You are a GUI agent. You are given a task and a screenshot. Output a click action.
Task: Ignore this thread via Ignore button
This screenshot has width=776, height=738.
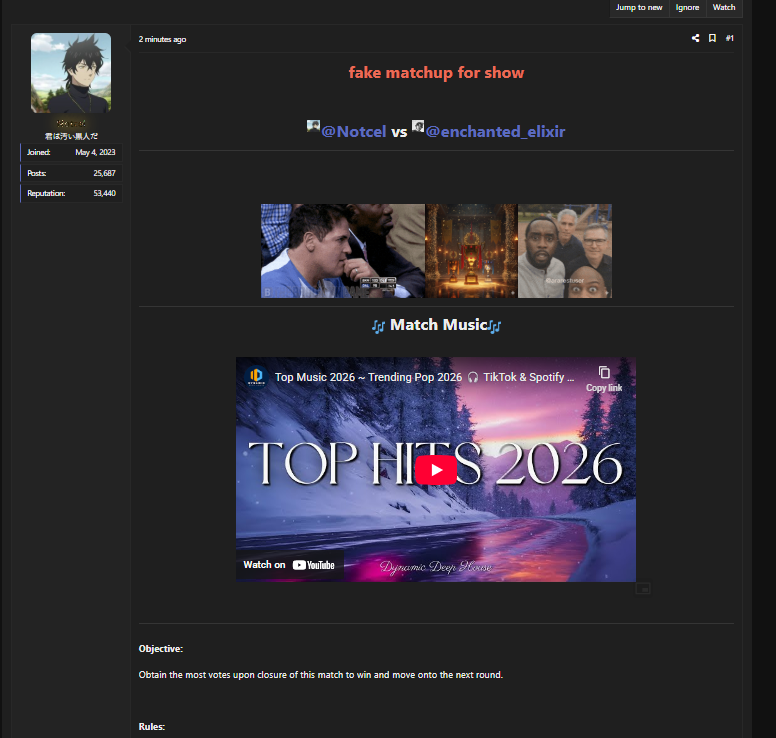(687, 7)
